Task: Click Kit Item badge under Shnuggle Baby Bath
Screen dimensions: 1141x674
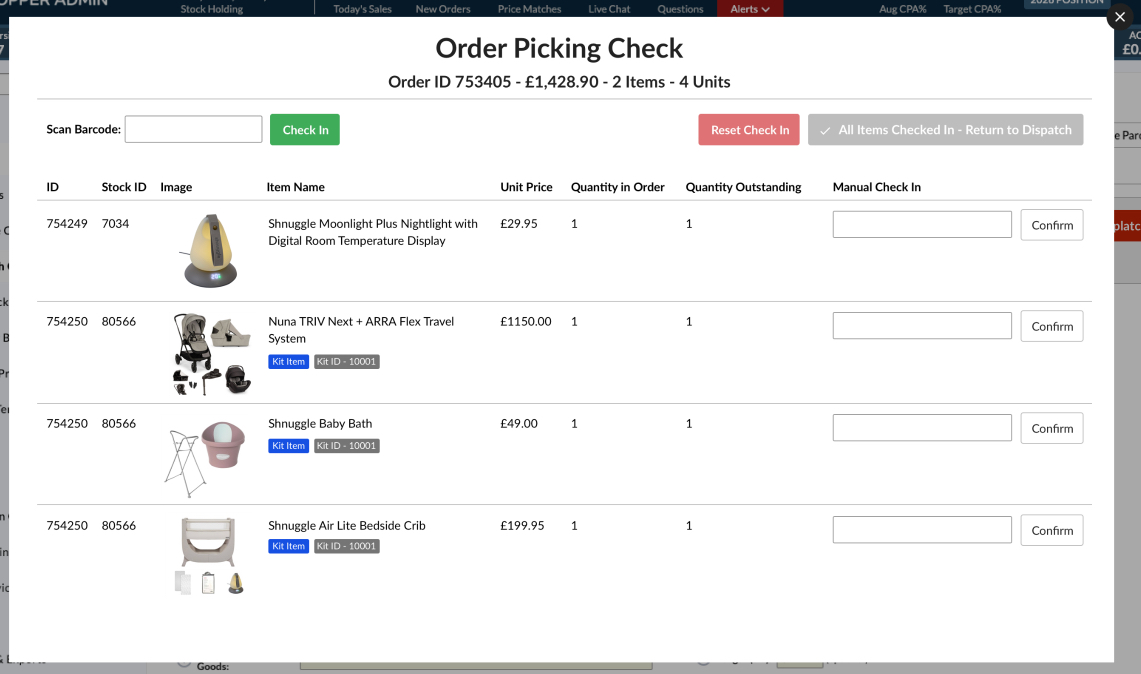Action: coord(288,445)
